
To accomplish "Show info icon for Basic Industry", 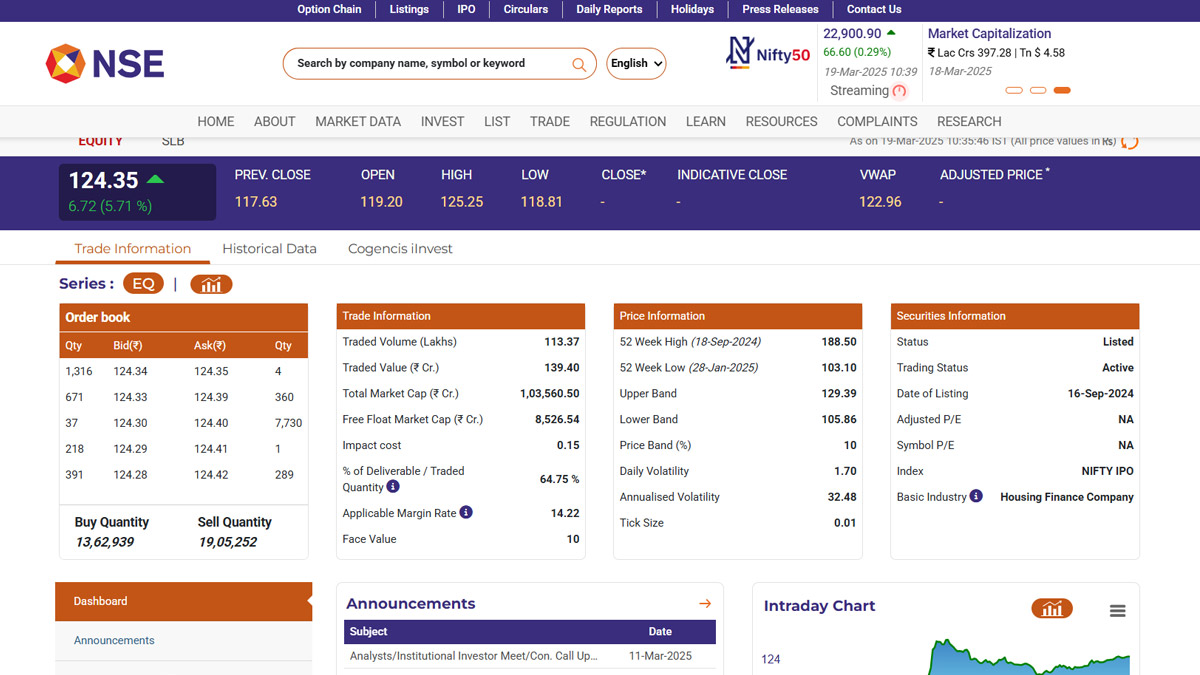I will click(976, 496).
